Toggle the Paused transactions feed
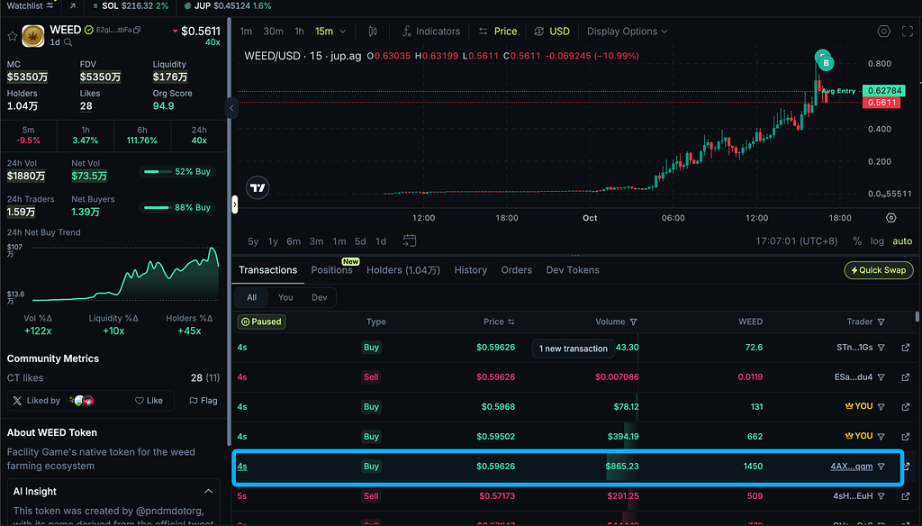 261,322
